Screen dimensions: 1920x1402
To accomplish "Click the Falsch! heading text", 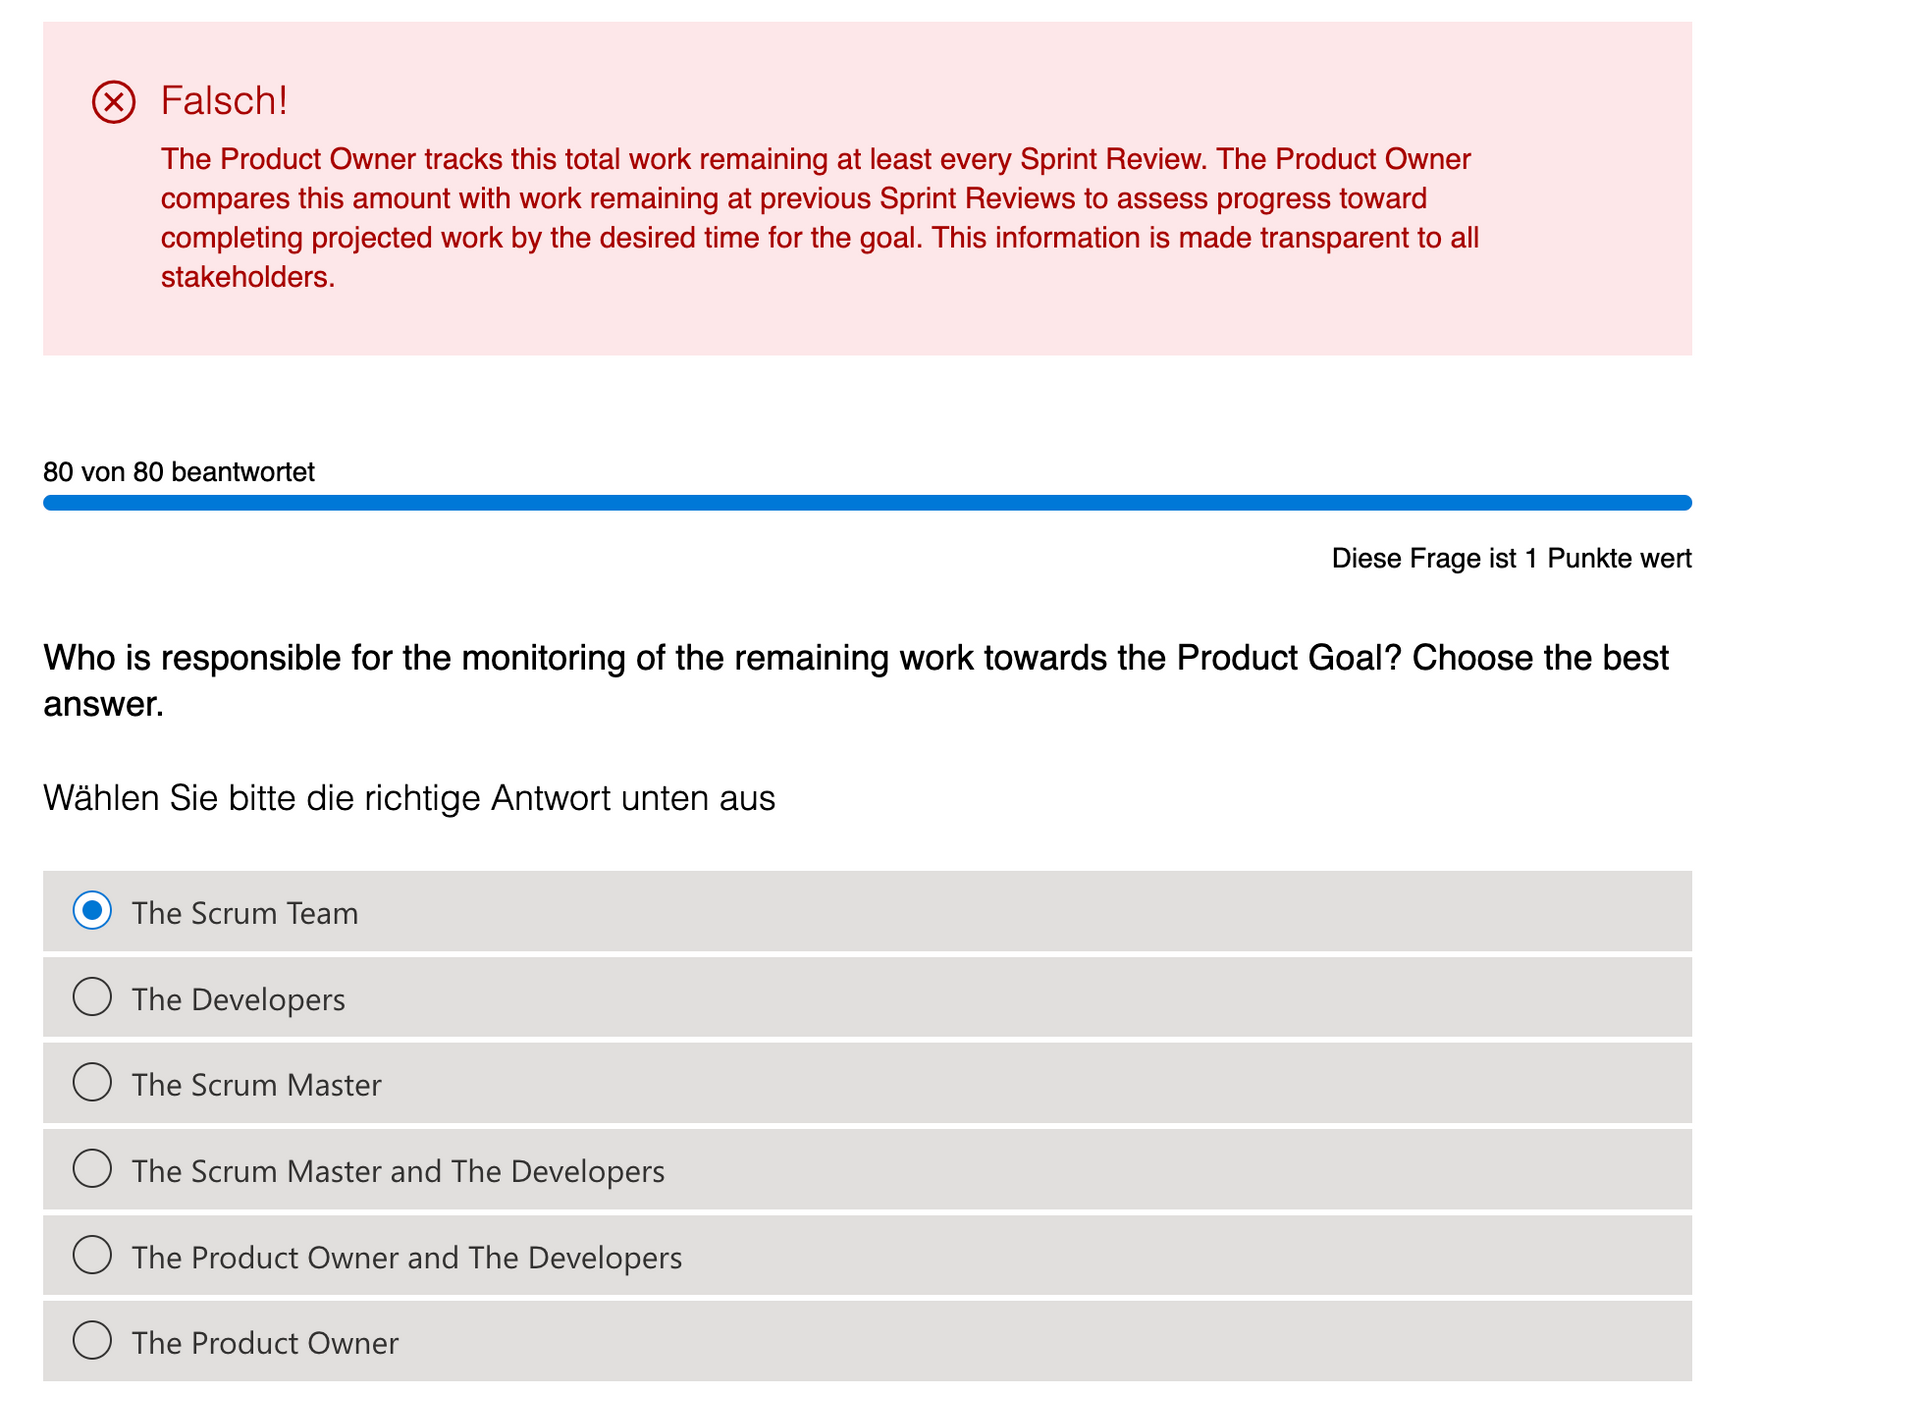I will (224, 101).
